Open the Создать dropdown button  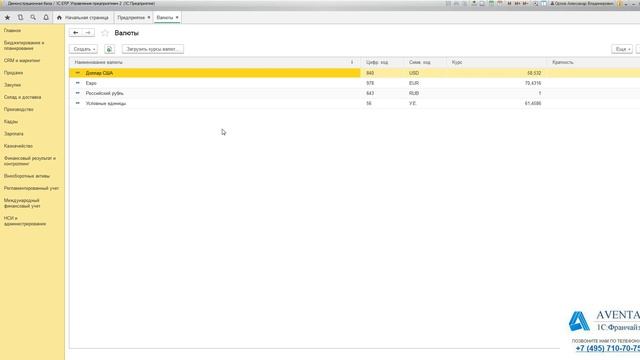[x=83, y=49]
